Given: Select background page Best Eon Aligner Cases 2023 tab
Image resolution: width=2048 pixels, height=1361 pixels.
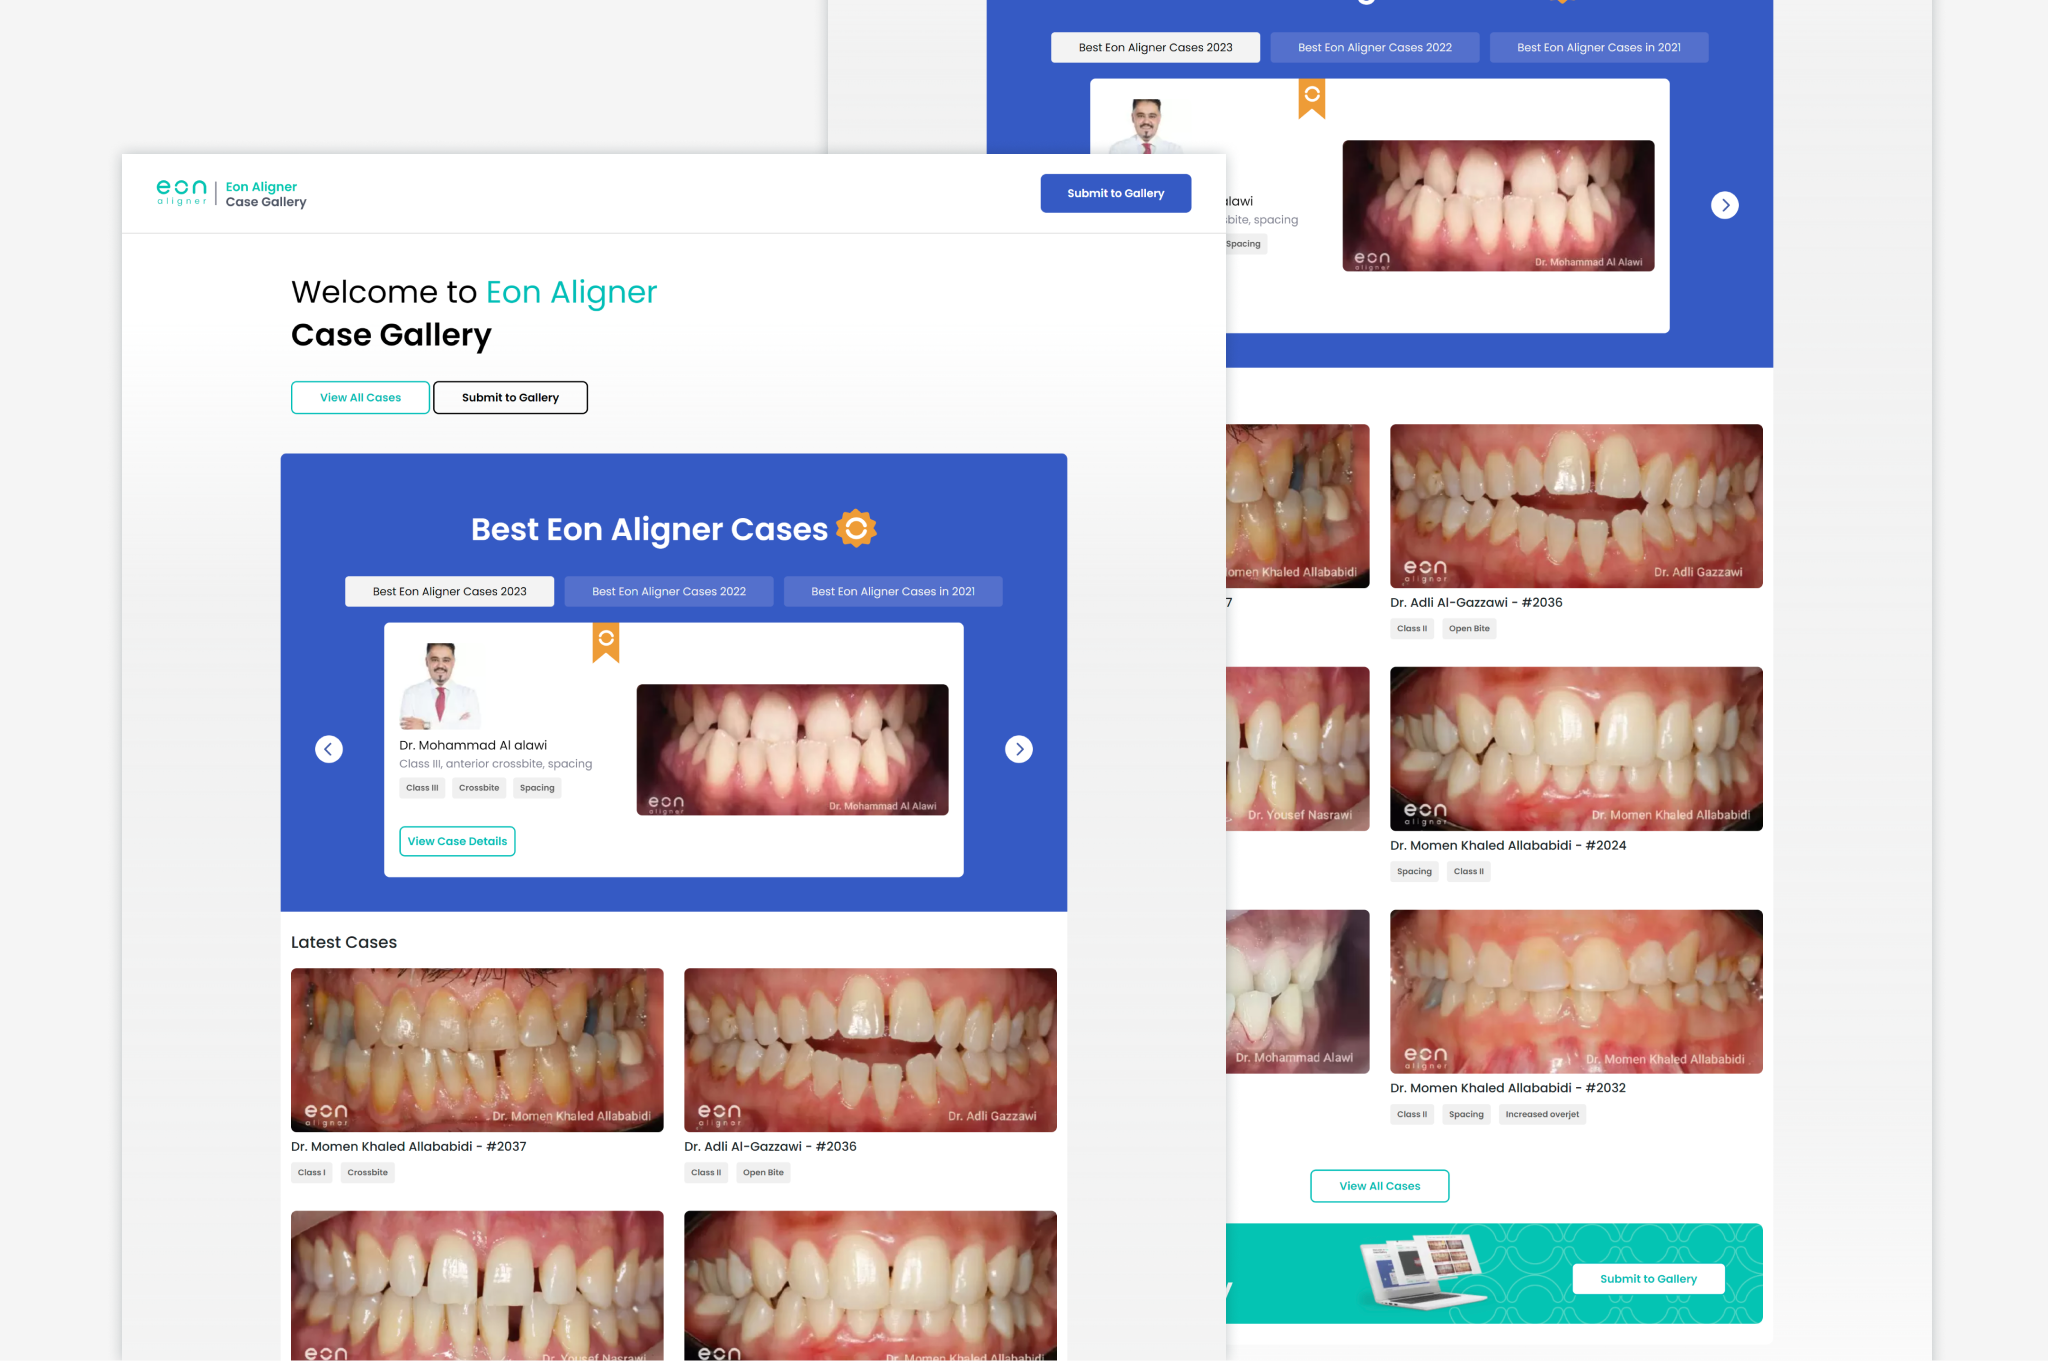Looking at the screenshot, I should [1156, 47].
